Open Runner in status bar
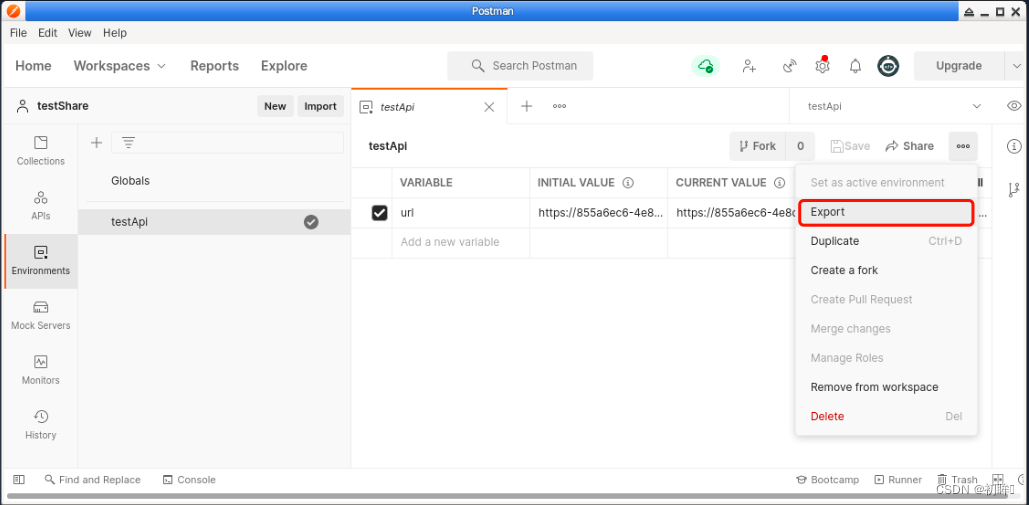 [x=898, y=479]
